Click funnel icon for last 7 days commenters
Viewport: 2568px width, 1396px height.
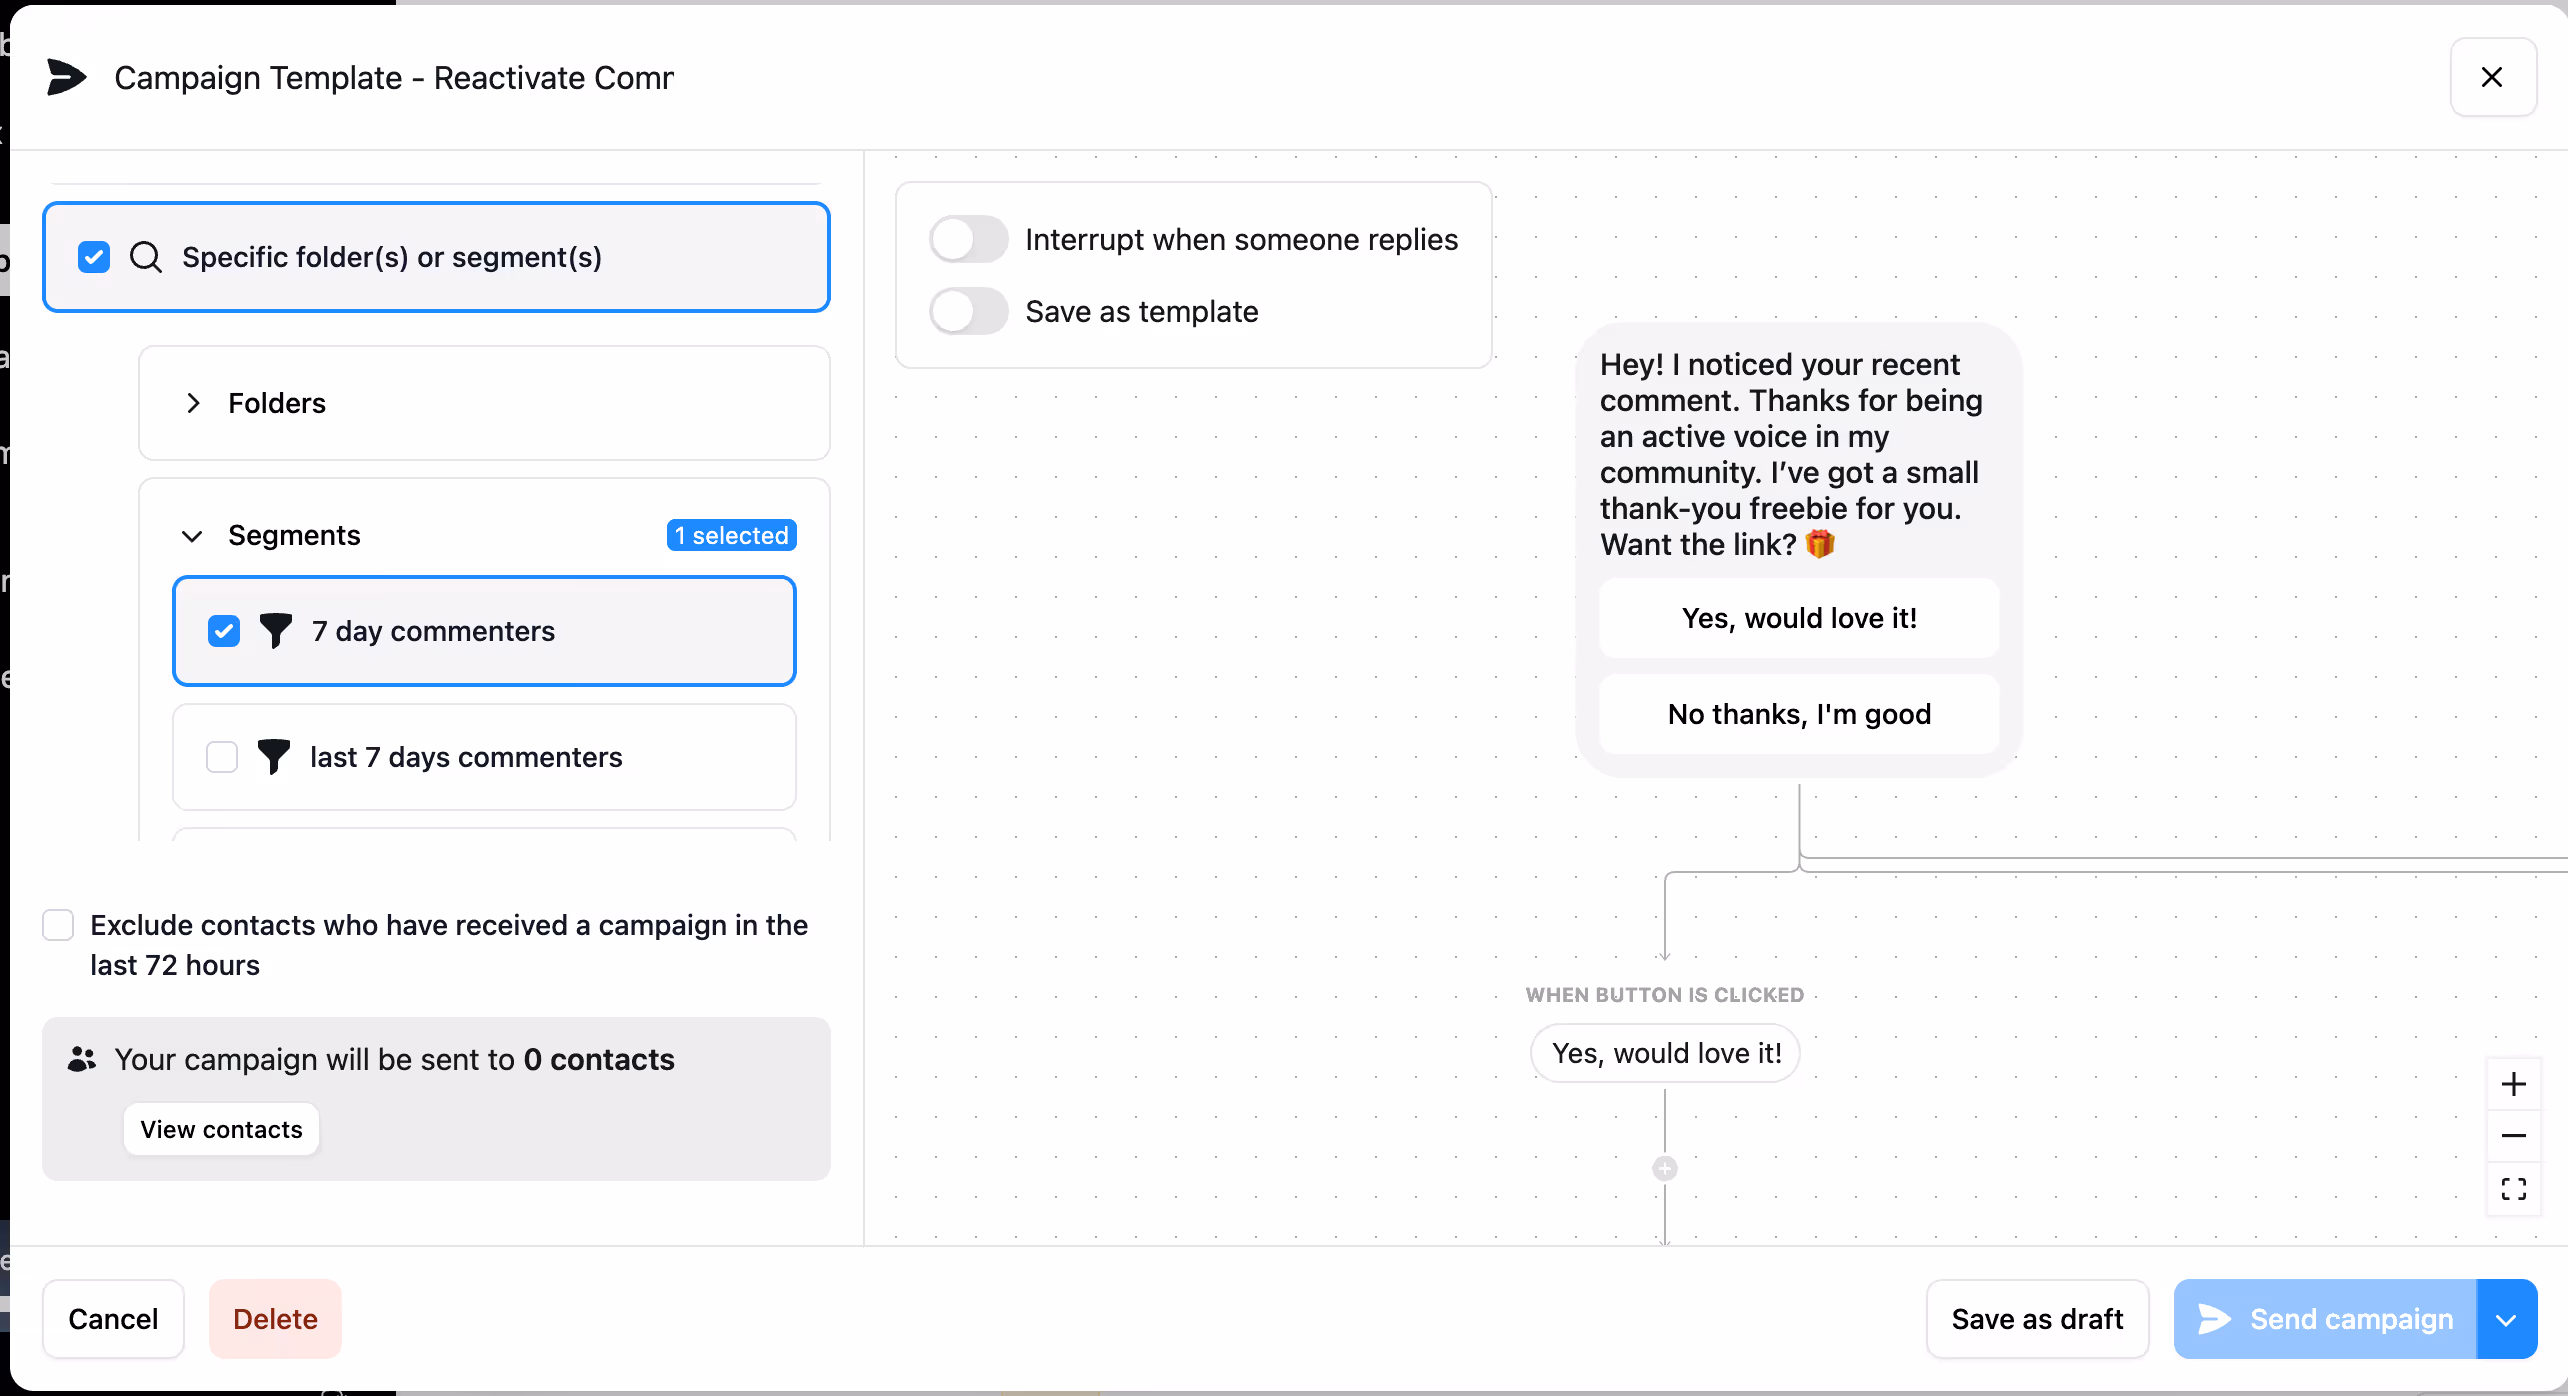273,757
